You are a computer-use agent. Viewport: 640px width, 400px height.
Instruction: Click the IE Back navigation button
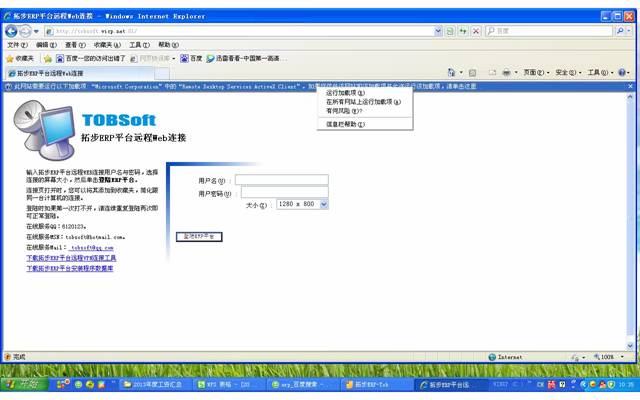click(10, 31)
